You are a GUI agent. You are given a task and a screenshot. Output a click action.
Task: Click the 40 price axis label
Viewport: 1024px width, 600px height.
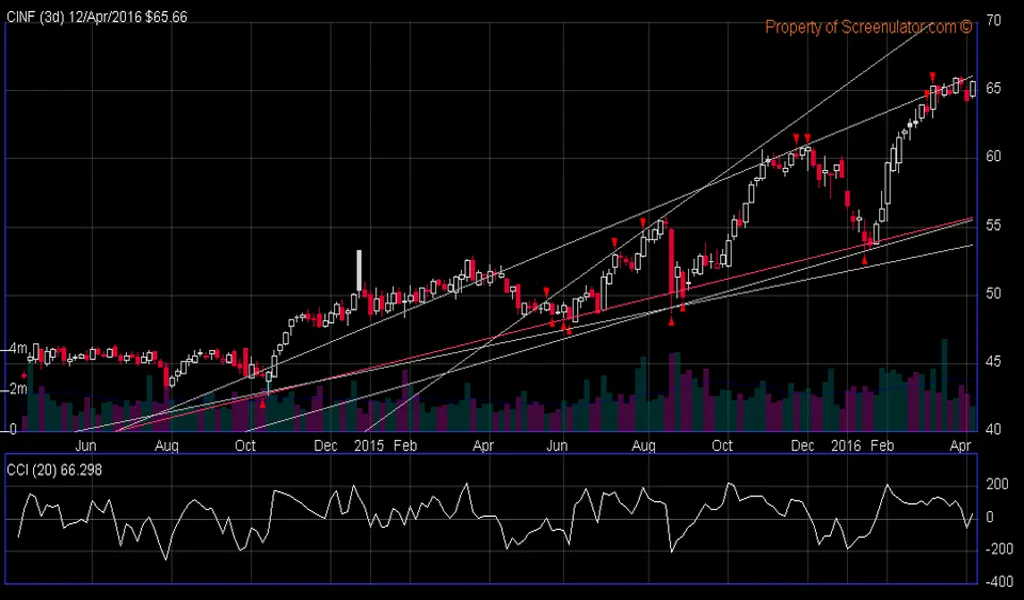pos(993,430)
